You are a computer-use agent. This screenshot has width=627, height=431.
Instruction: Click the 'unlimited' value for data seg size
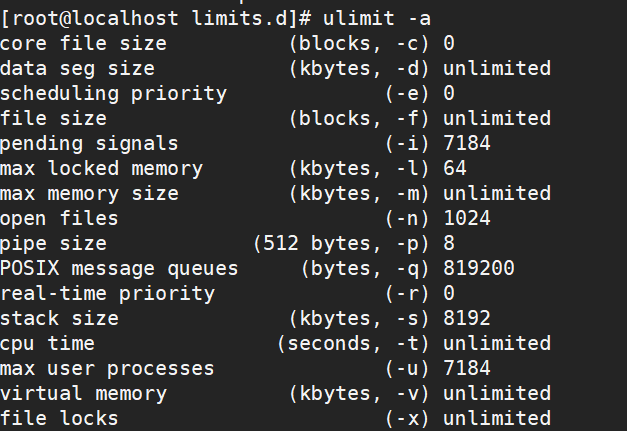click(497, 68)
